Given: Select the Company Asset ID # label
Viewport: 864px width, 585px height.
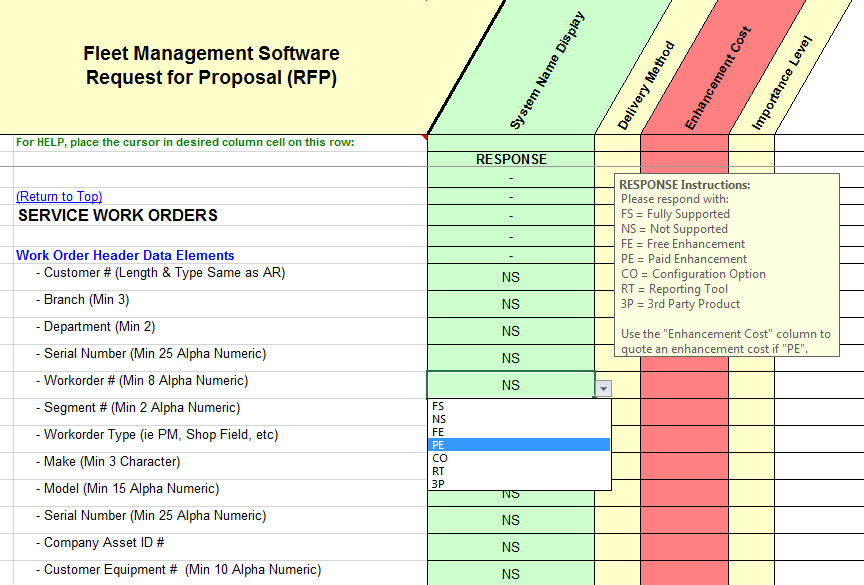Looking at the screenshot, I should 100,543.
